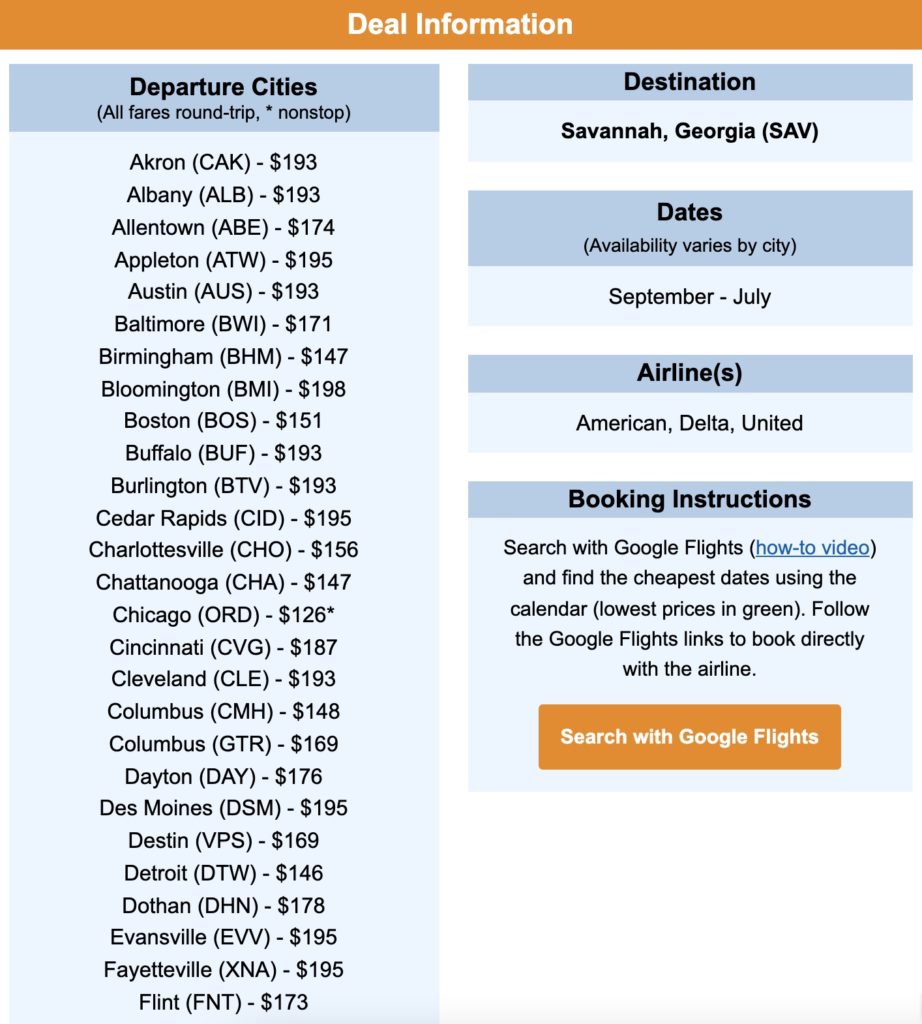The width and height of the screenshot is (922, 1024).
Task: Click the Allentown (ABE) $174 fare
Action: [224, 227]
